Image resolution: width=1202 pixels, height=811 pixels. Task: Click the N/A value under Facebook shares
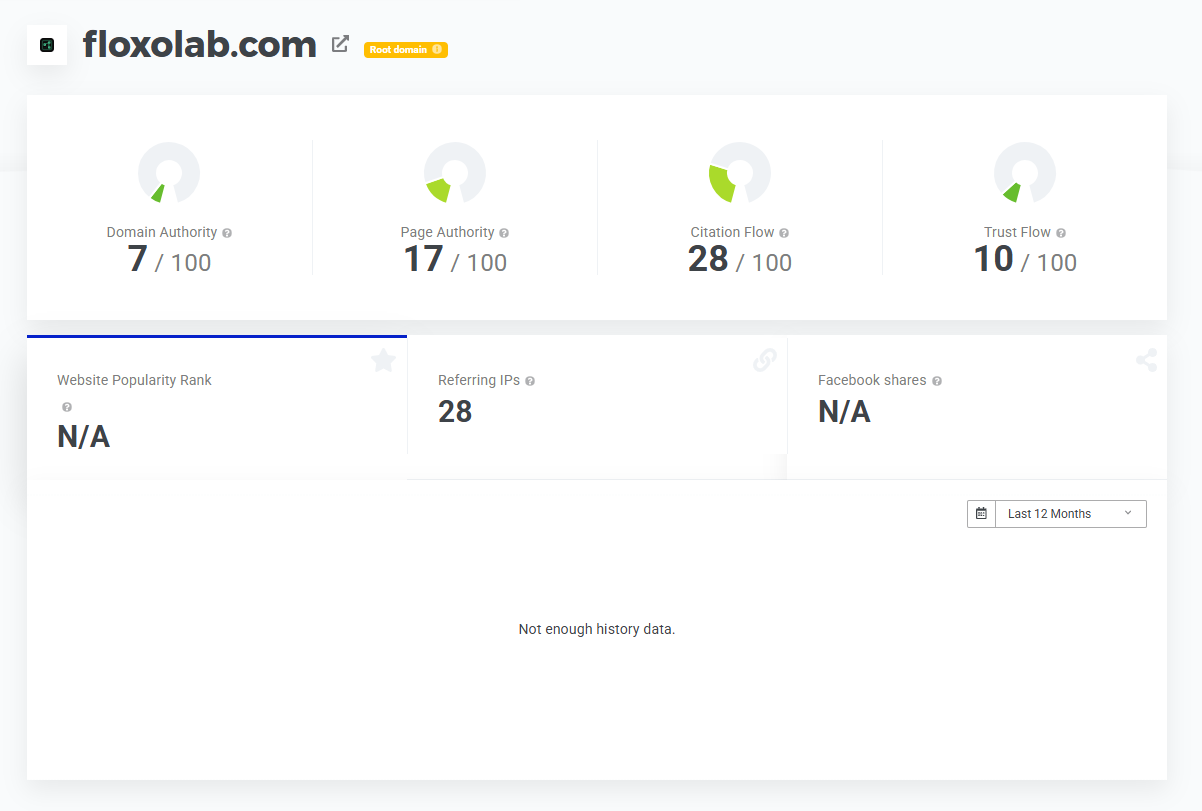click(844, 411)
